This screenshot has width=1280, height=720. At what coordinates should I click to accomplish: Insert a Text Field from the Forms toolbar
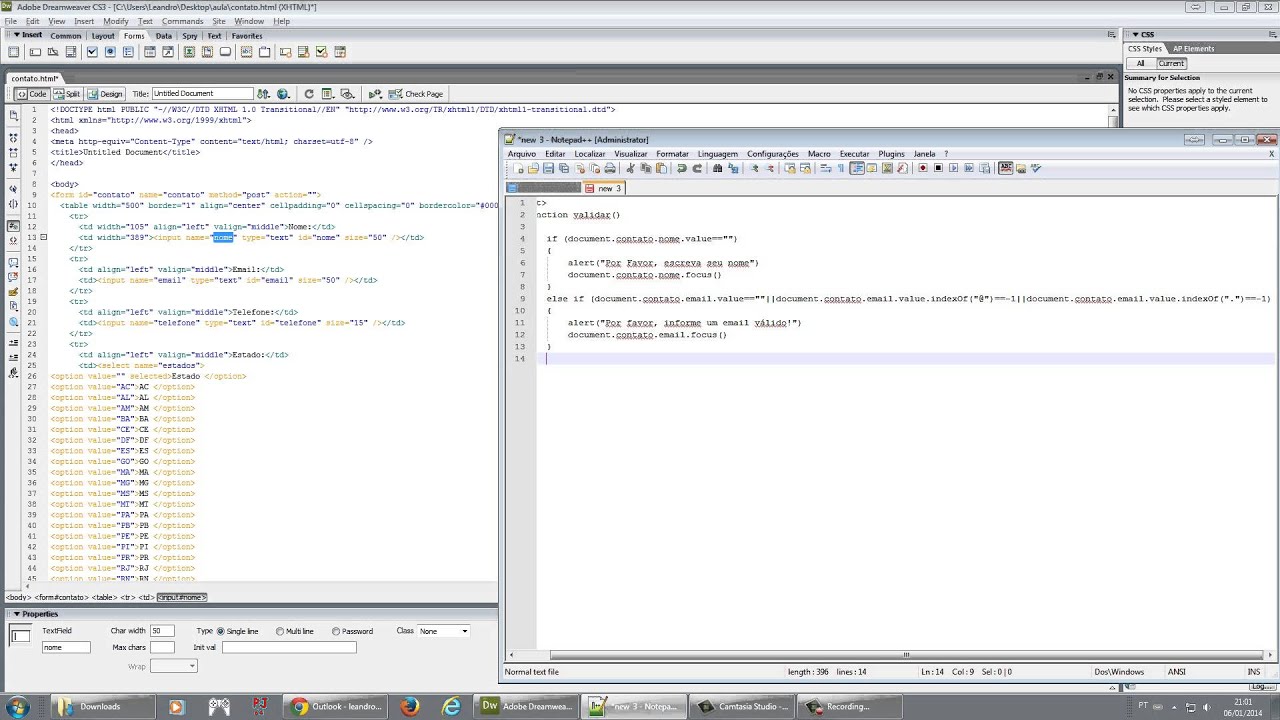click(35, 52)
